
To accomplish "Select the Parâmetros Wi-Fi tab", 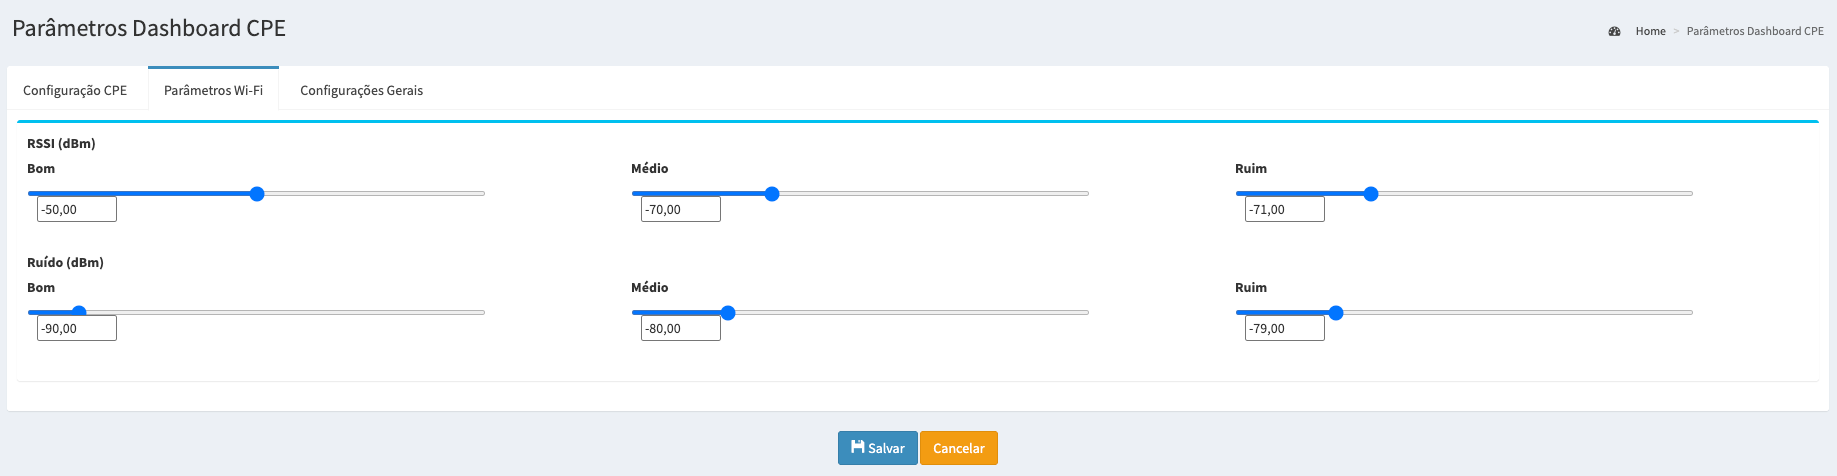I will click(213, 90).
